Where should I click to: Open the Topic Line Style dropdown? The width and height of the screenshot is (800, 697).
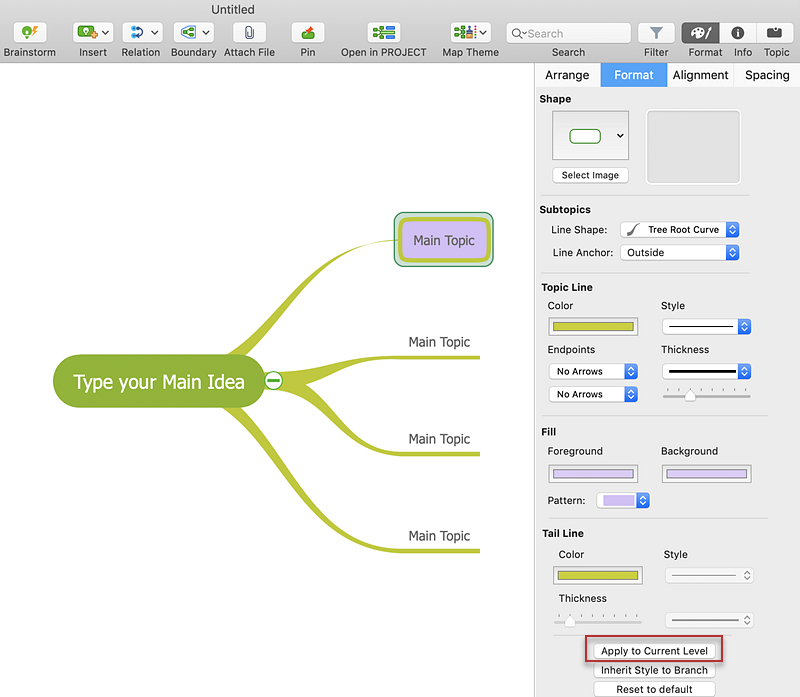707,327
